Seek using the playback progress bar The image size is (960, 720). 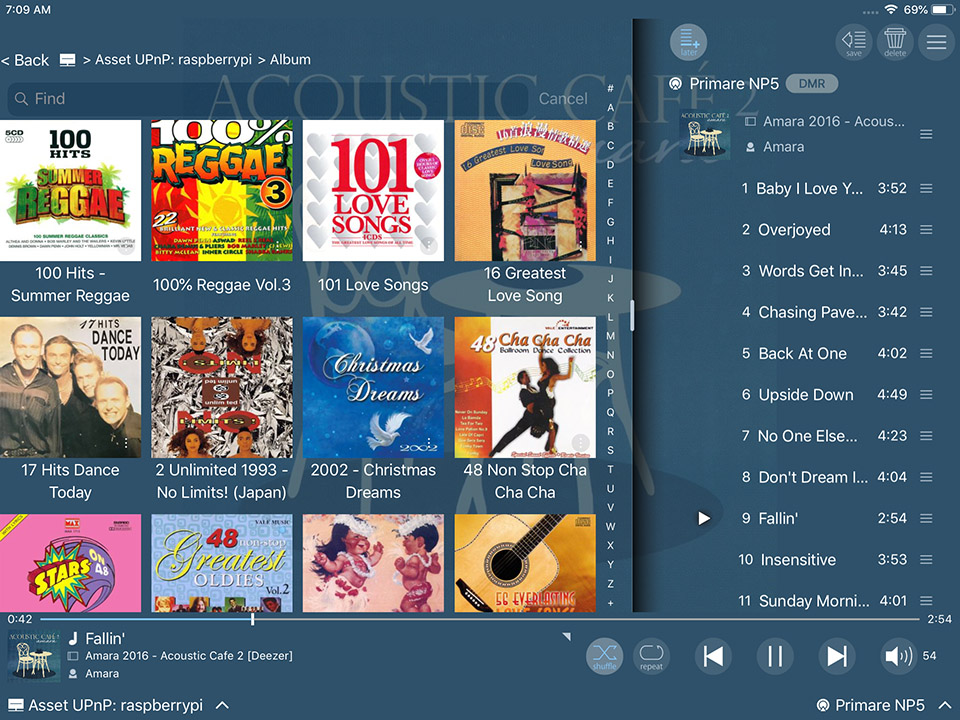(x=479, y=620)
